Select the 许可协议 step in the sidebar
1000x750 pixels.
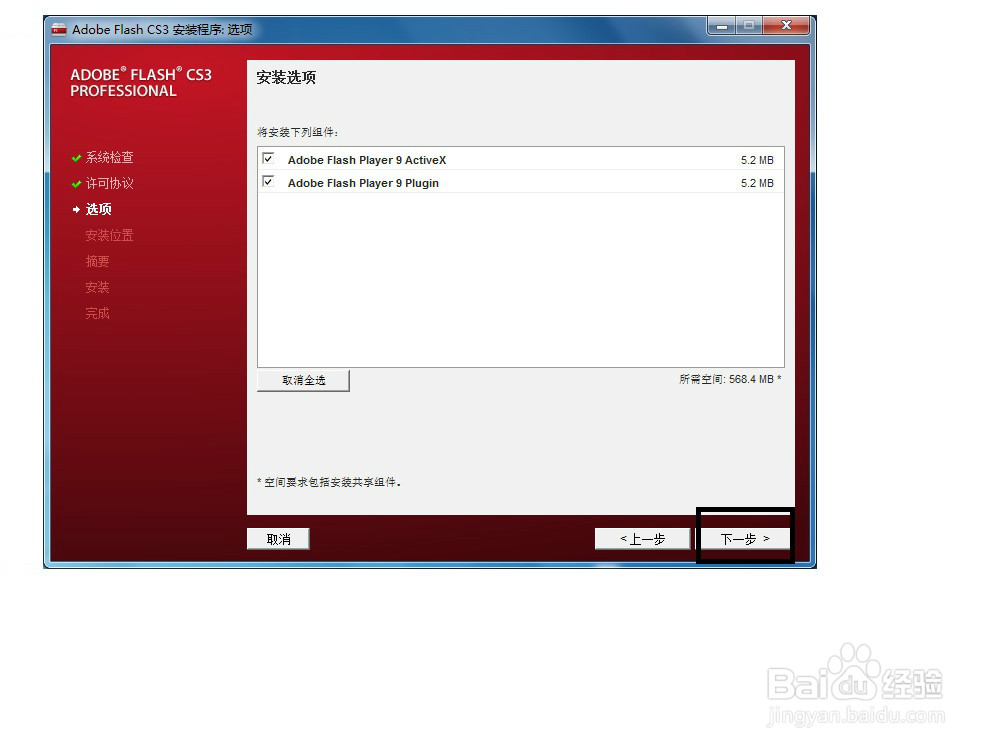point(110,184)
